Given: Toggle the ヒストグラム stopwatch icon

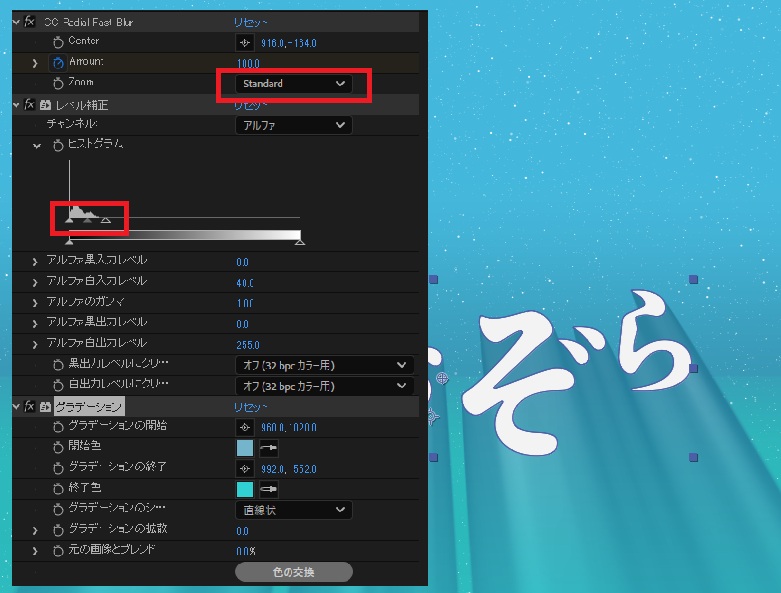Looking at the screenshot, I should click(x=57, y=145).
